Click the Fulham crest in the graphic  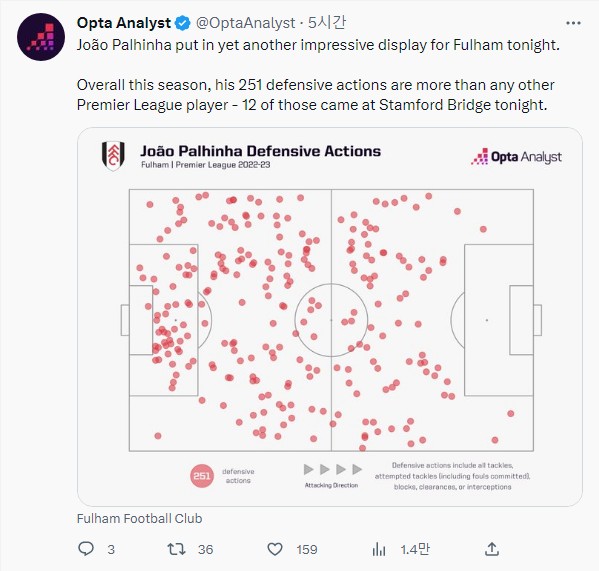click(113, 155)
